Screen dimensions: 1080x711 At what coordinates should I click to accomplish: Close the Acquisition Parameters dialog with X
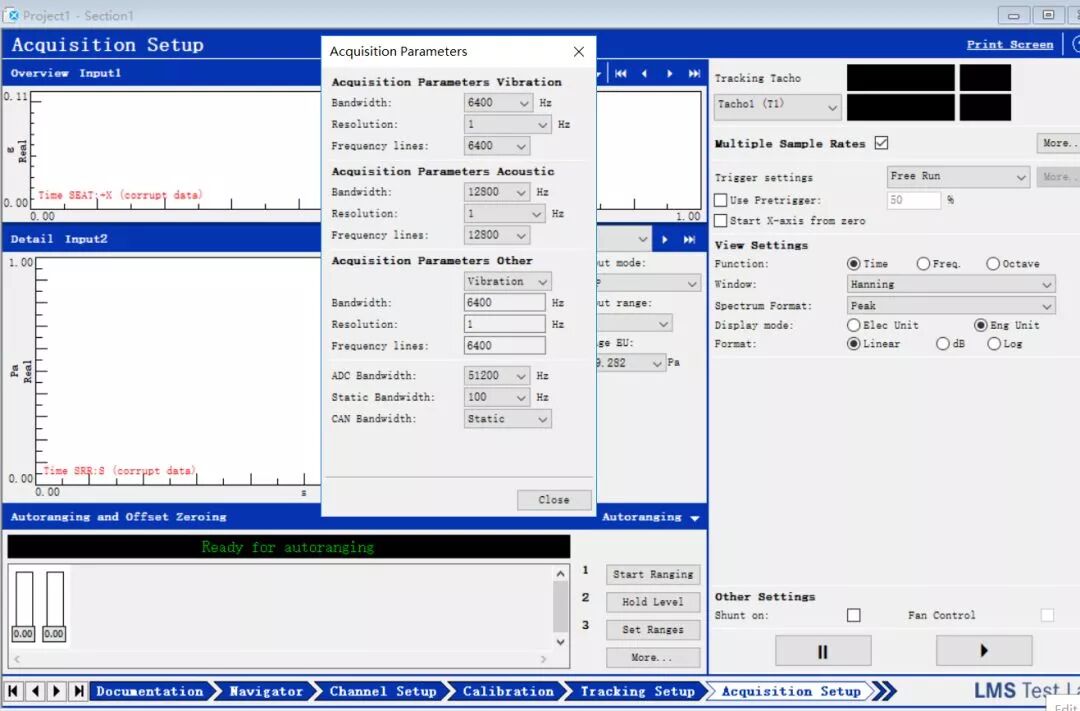point(579,52)
